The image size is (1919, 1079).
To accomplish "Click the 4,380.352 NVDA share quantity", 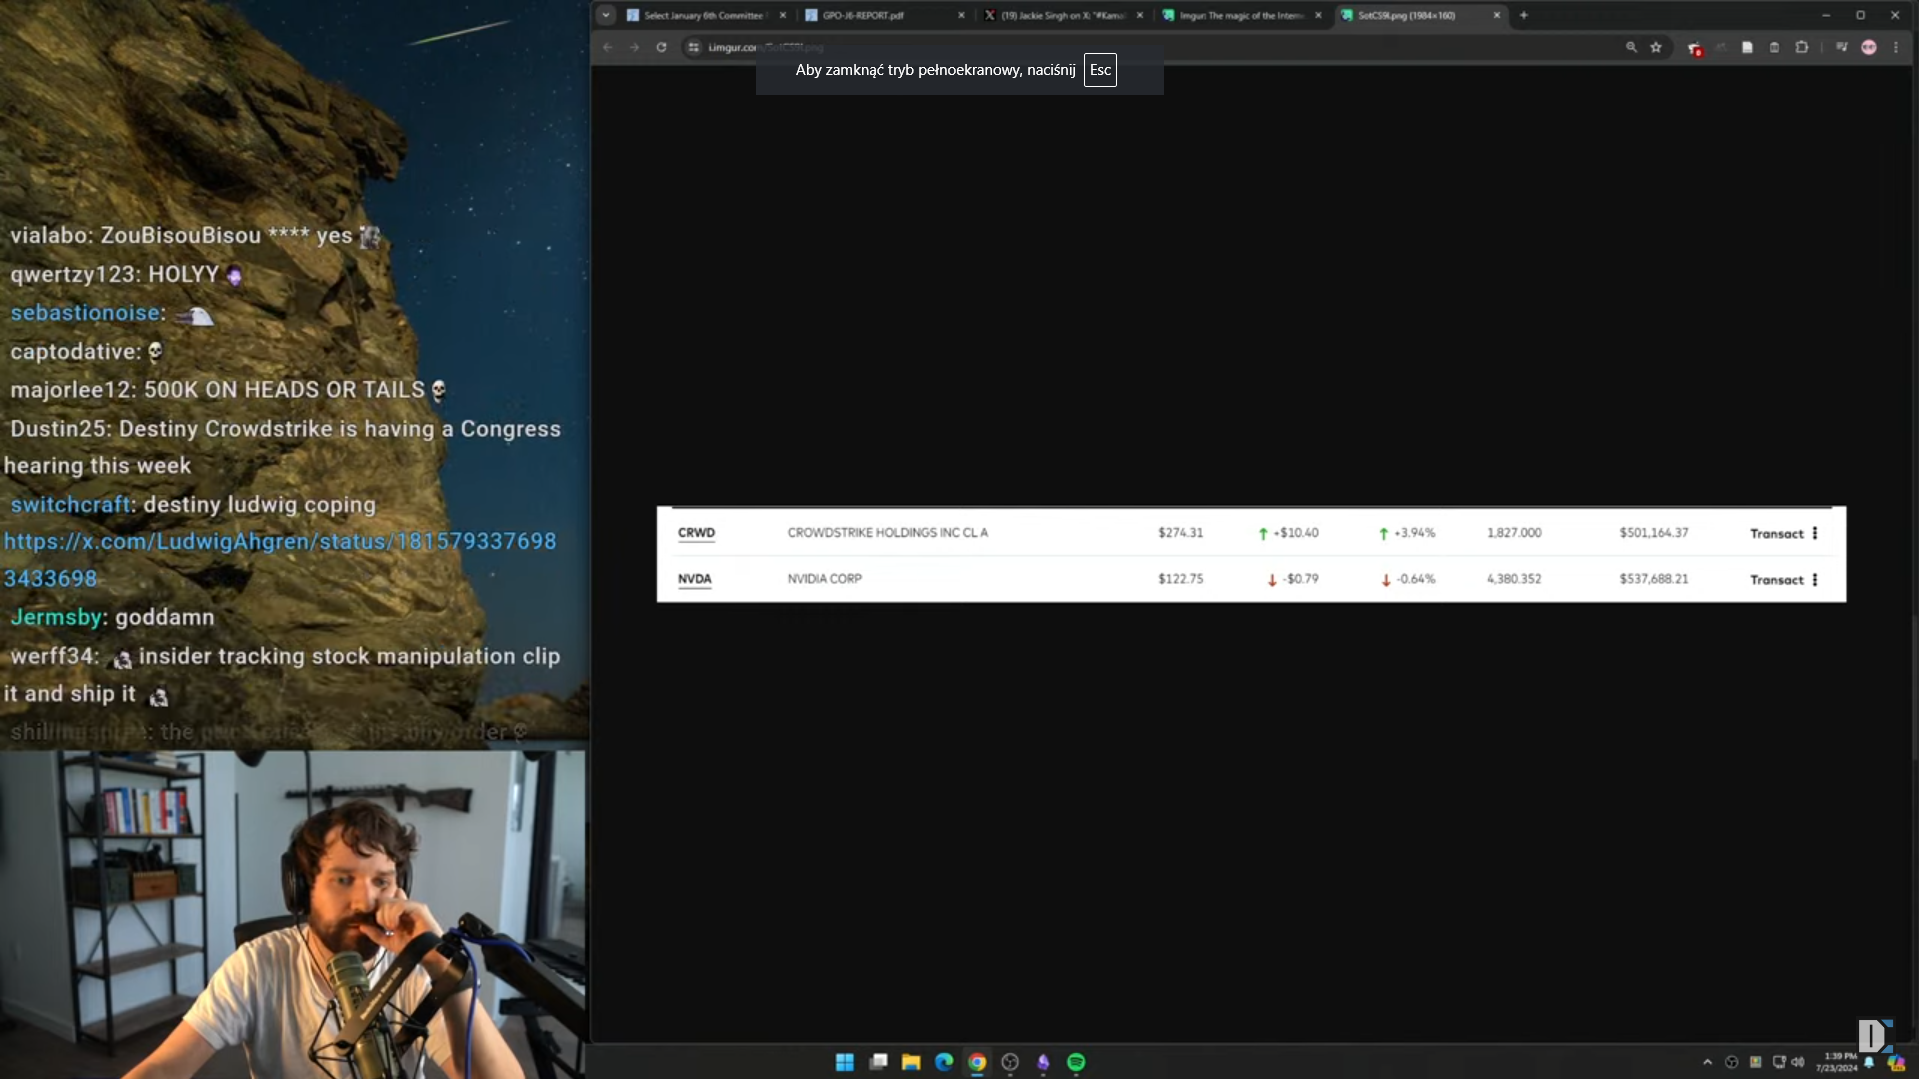I will click(x=1514, y=579).
